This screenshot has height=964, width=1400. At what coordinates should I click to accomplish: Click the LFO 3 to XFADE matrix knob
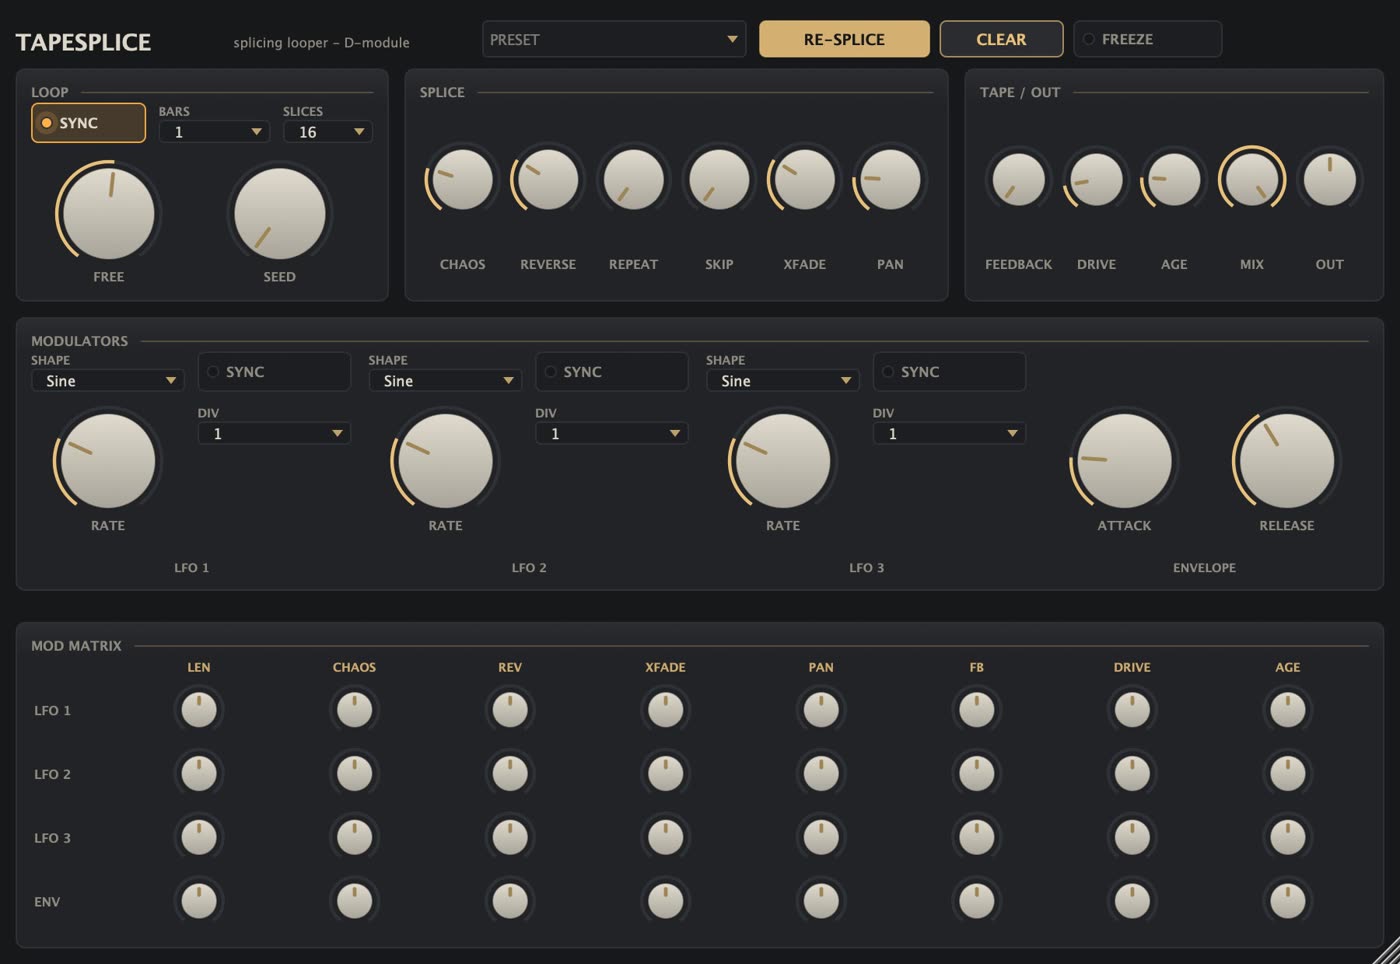pos(665,838)
